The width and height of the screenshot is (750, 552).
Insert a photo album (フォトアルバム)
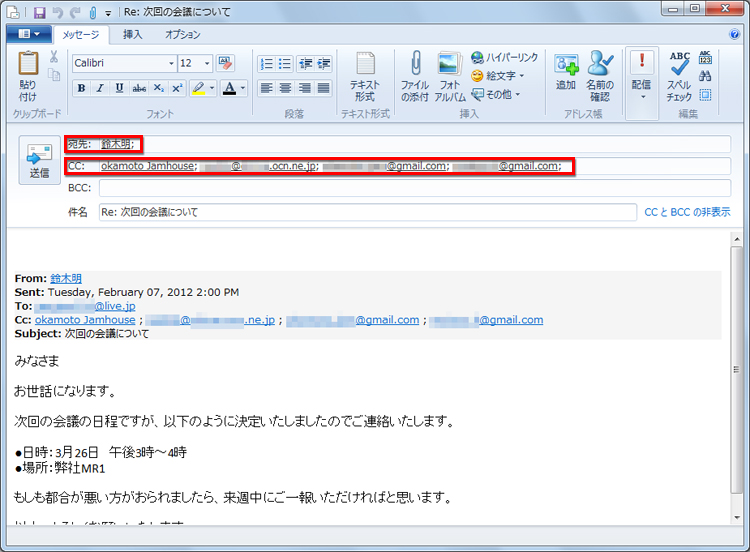pyautogui.click(x=450, y=77)
